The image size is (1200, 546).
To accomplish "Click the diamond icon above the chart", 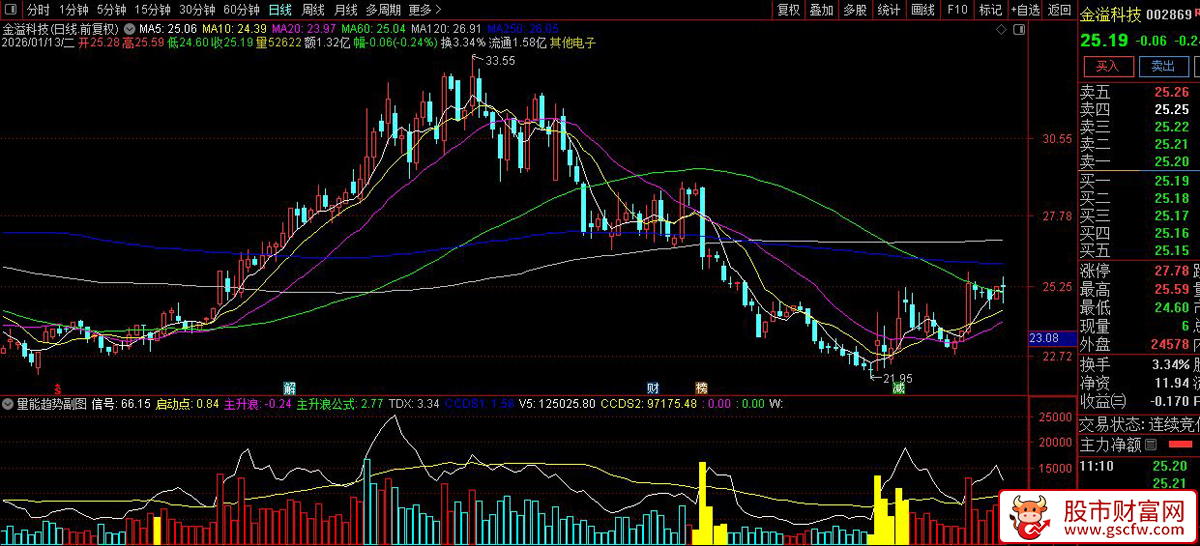I will click(x=1003, y=31).
